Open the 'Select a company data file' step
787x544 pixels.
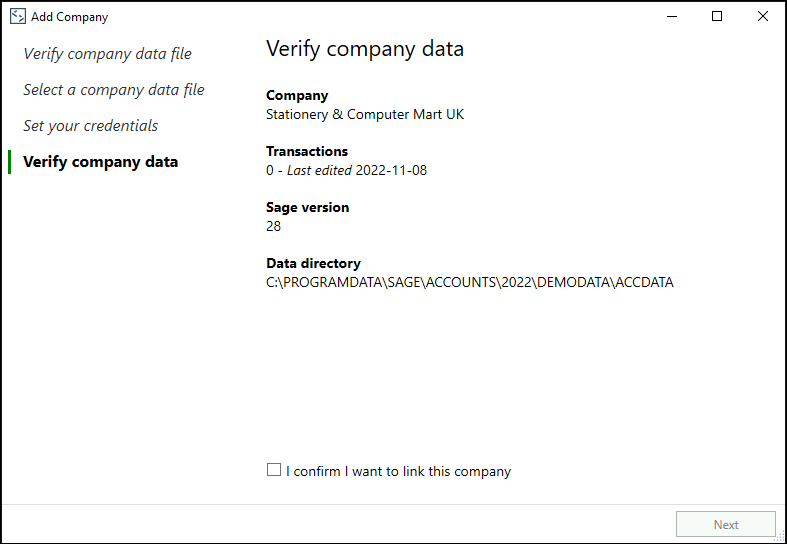point(114,90)
